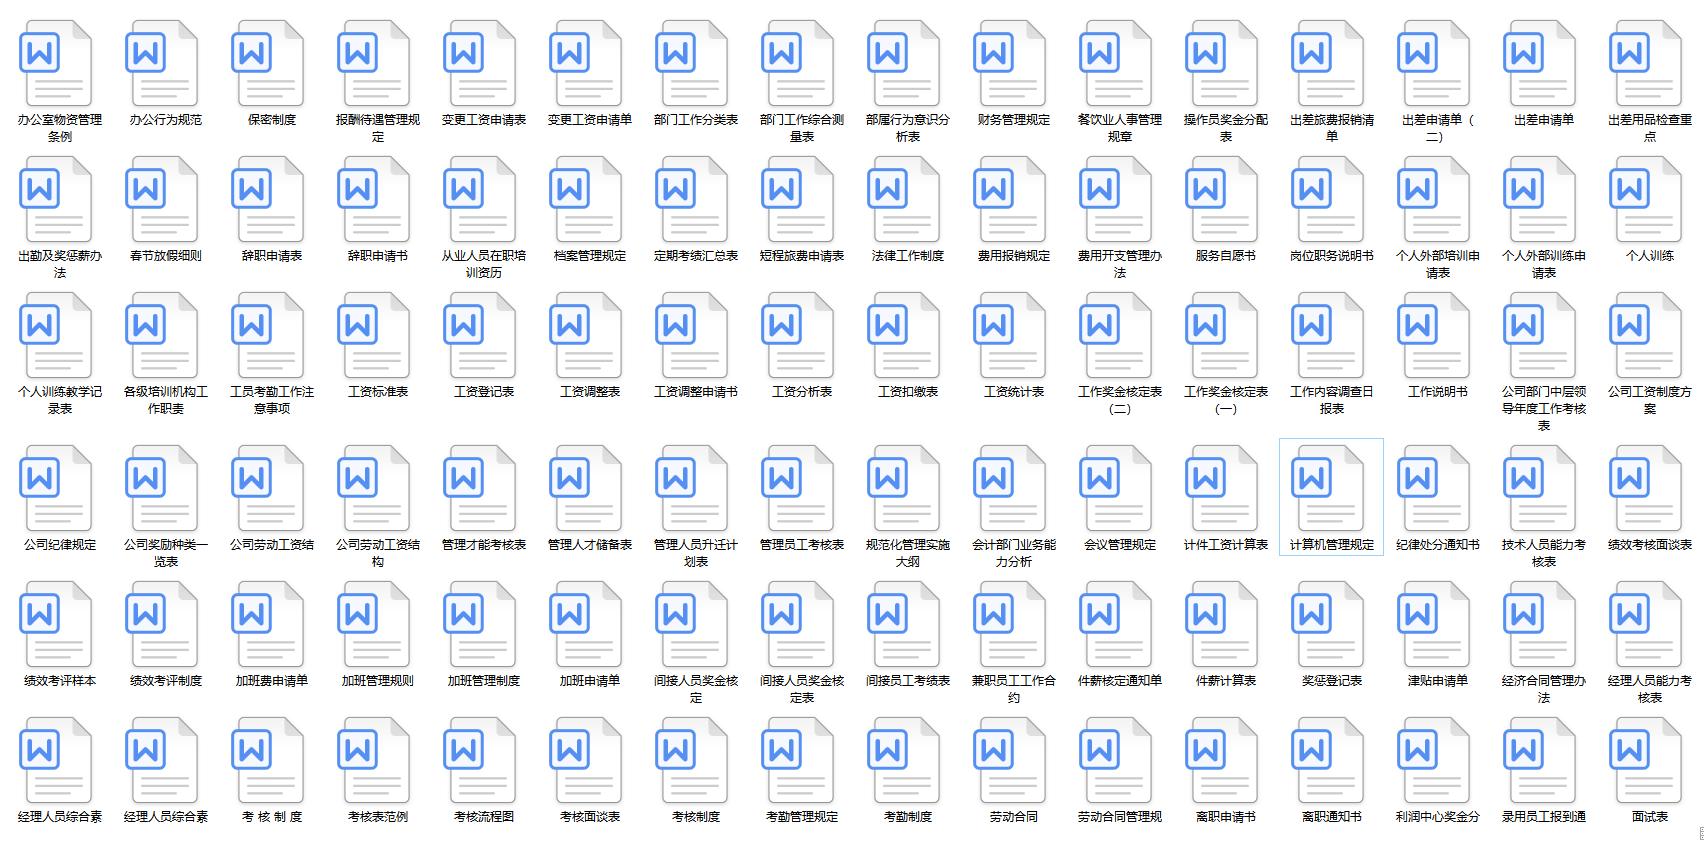Viewport: 1704px width, 841px height.
Task: Click the file name 餐饮业人事管理规章
Action: click(1120, 128)
